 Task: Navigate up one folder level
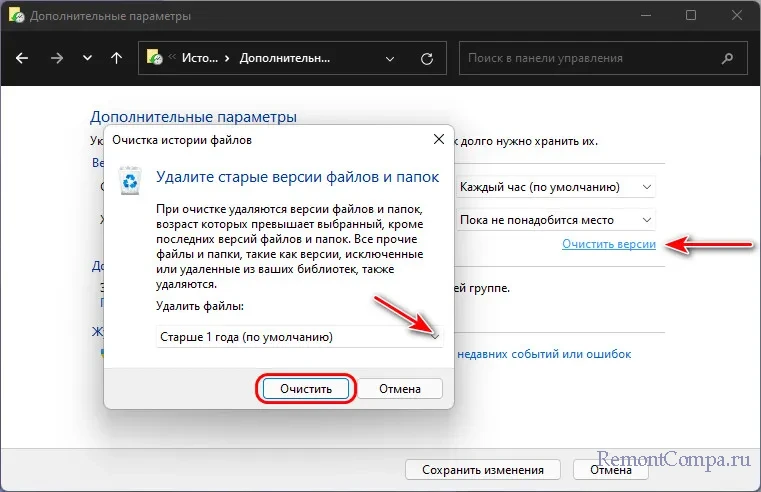116,58
